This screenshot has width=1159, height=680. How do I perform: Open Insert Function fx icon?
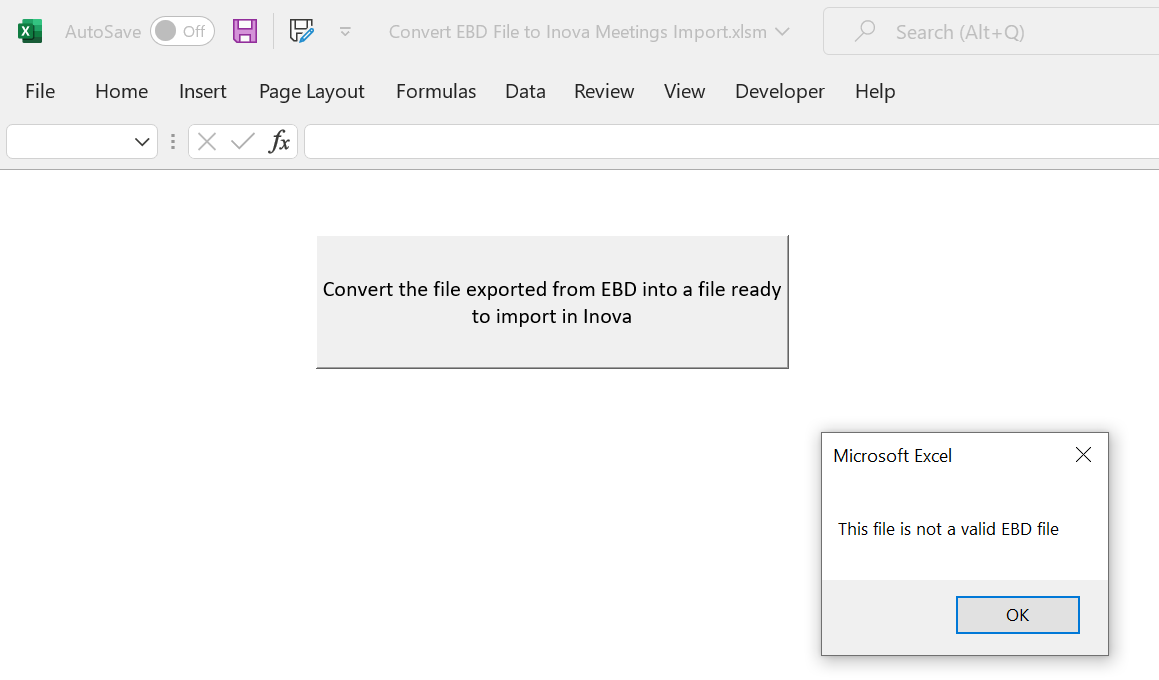point(279,141)
